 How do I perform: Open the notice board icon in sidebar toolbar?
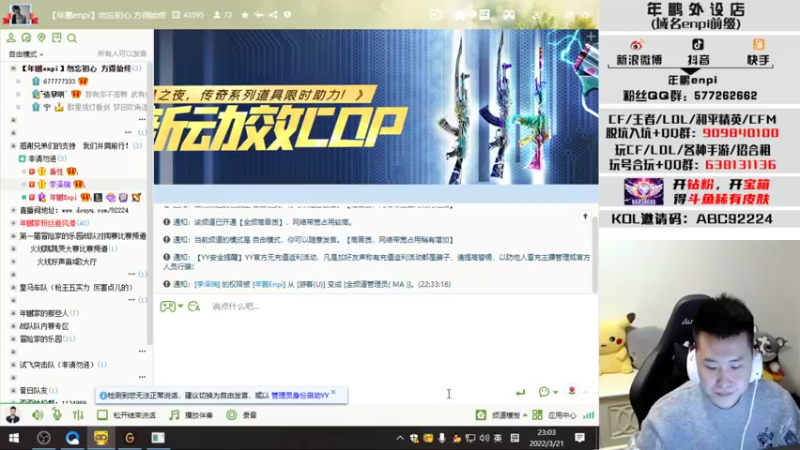click(x=57, y=38)
